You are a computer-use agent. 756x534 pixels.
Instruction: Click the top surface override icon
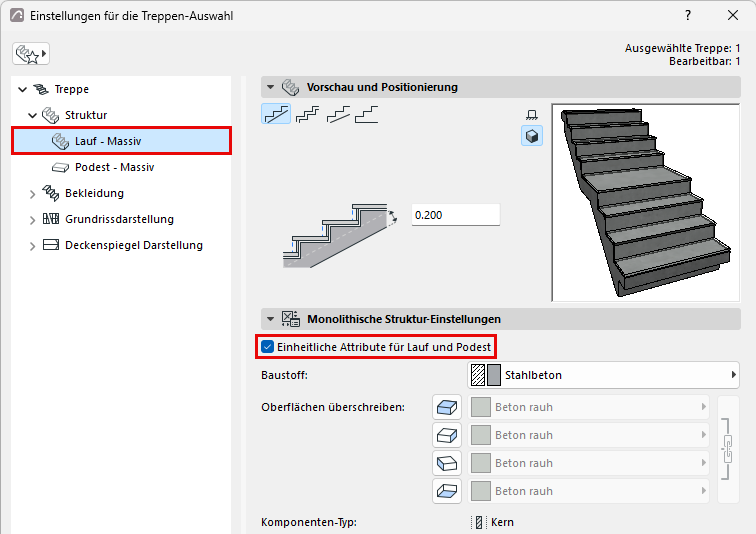tap(447, 407)
